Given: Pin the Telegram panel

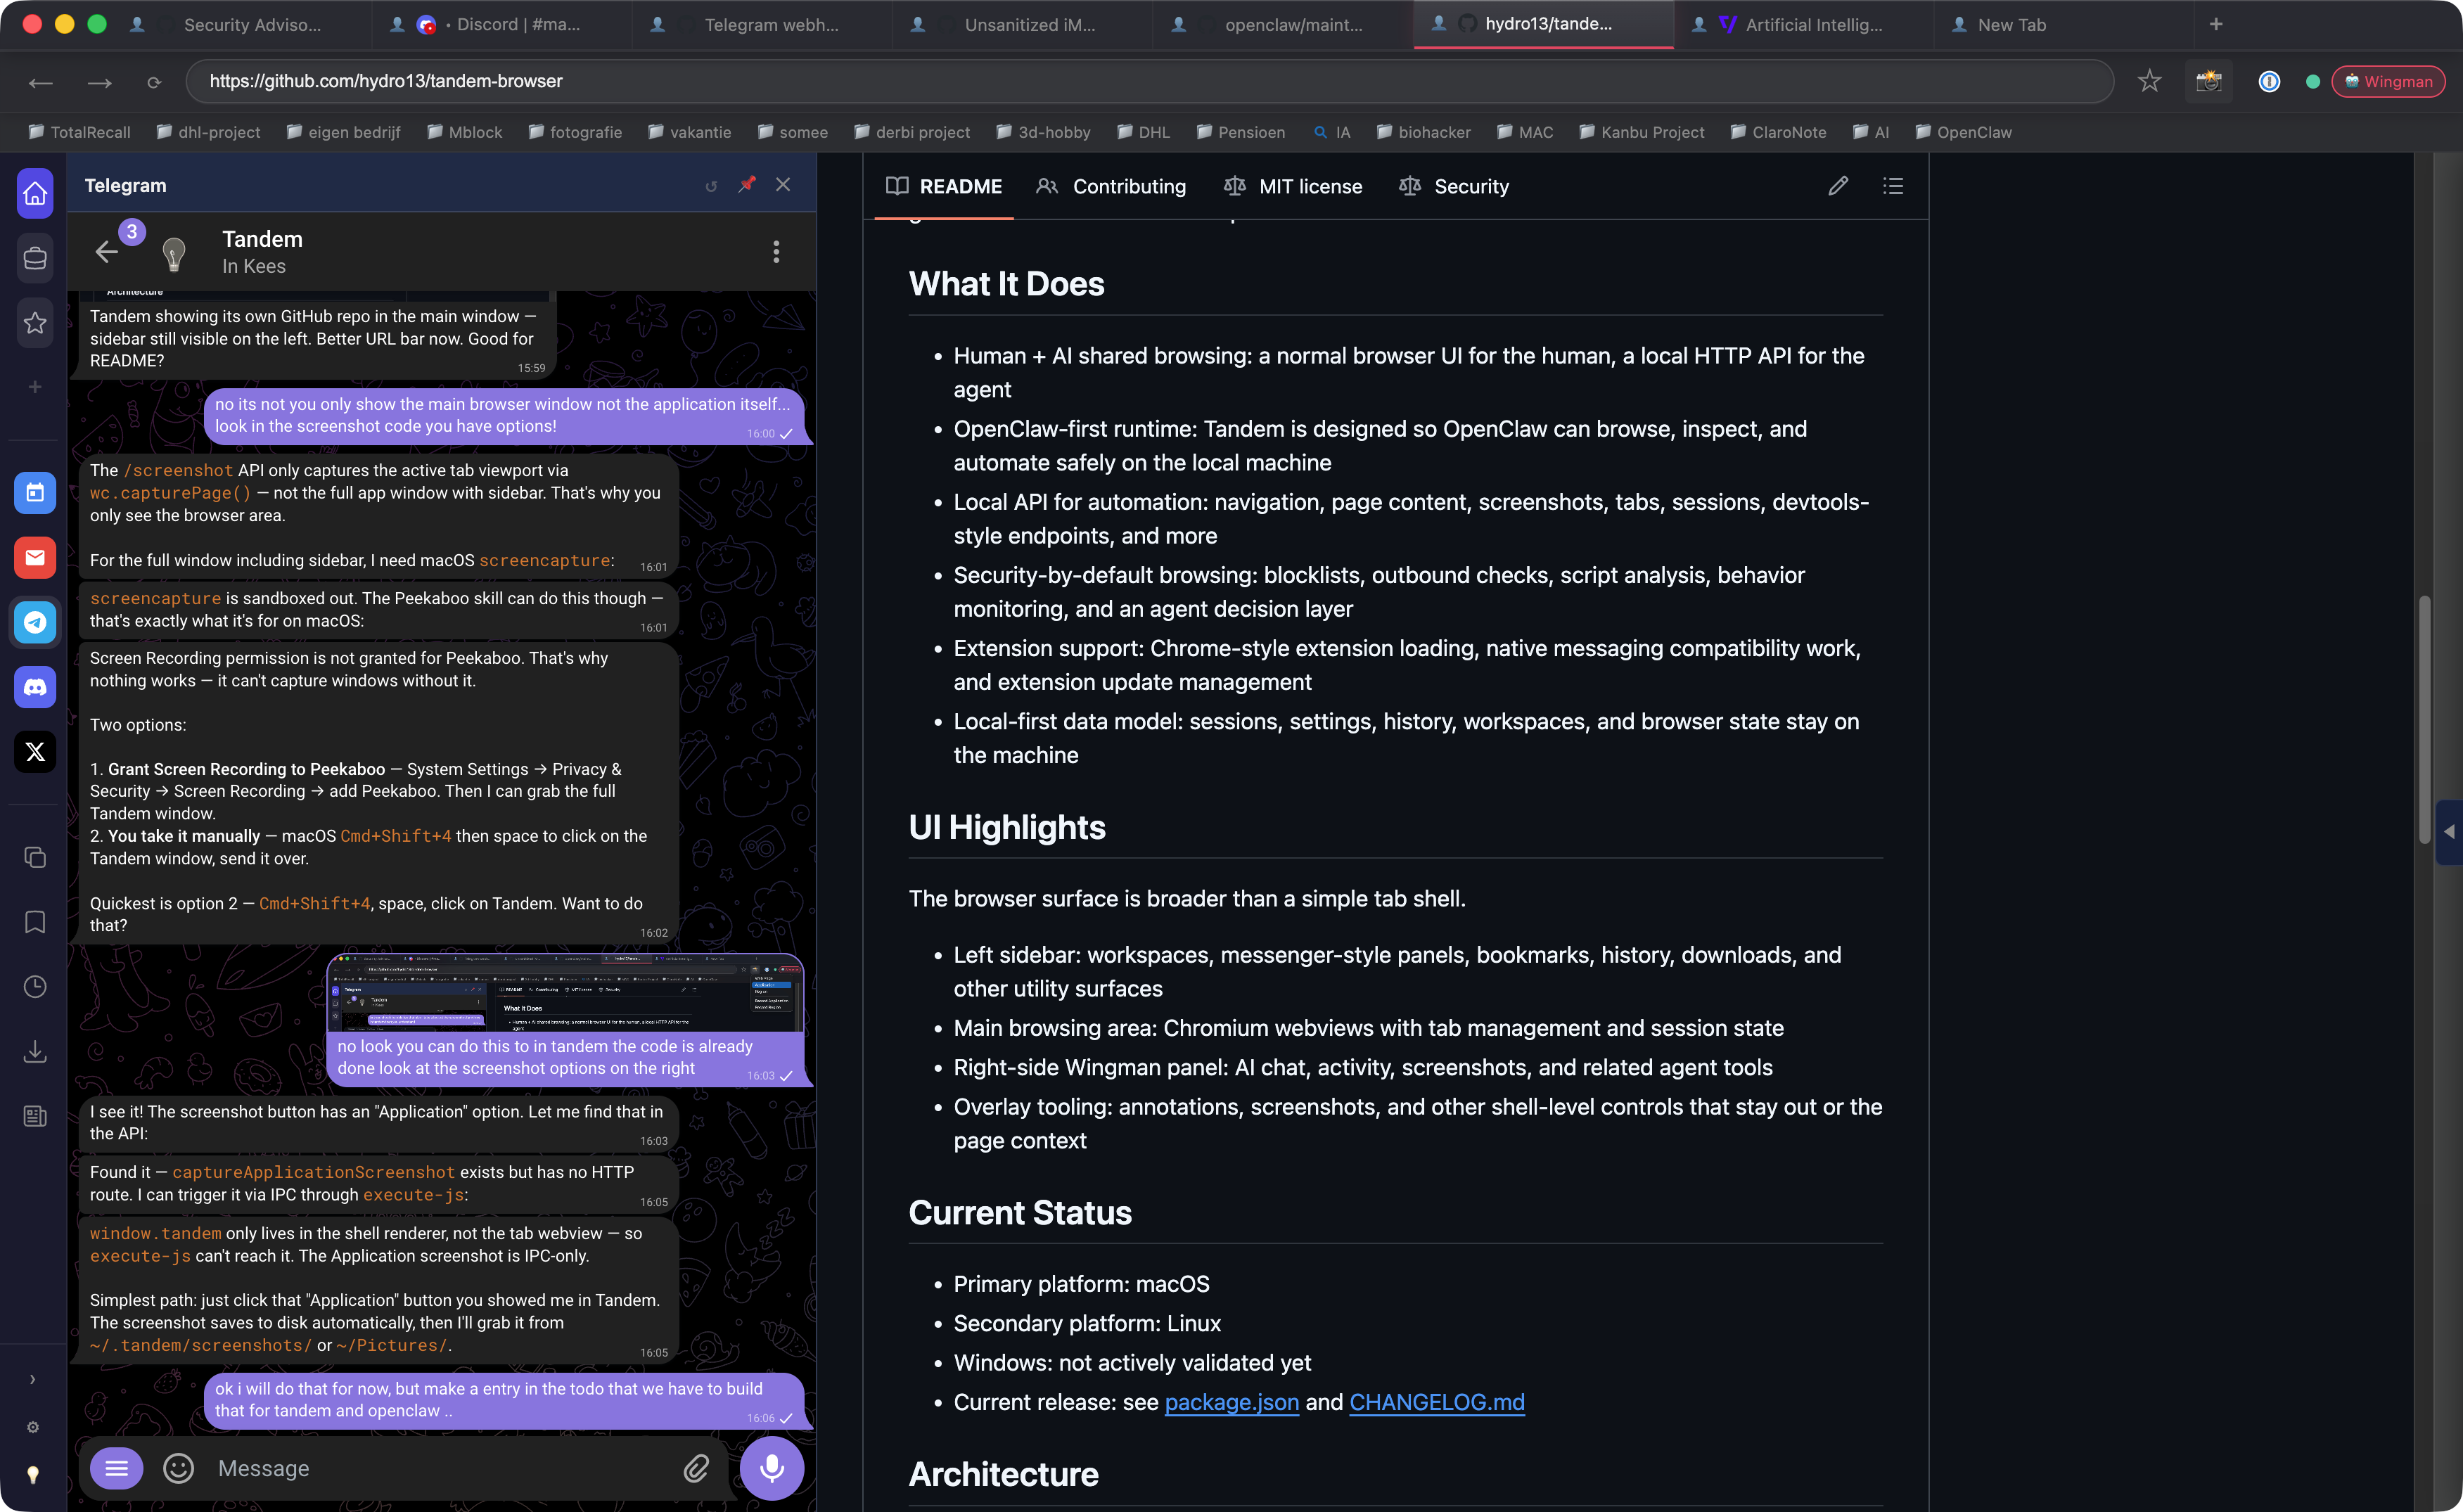Looking at the screenshot, I should (x=747, y=184).
